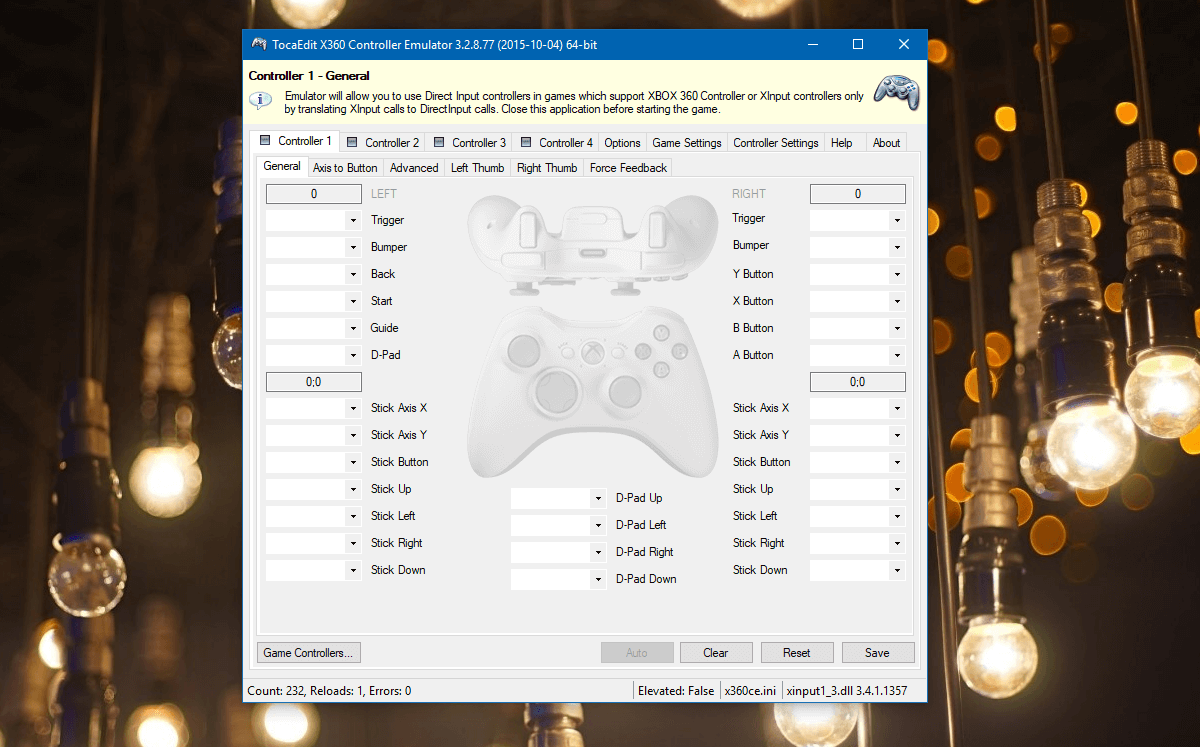Click the Controller 3 tab status icon
The height and width of the screenshot is (747, 1200).
[x=439, y=142]
